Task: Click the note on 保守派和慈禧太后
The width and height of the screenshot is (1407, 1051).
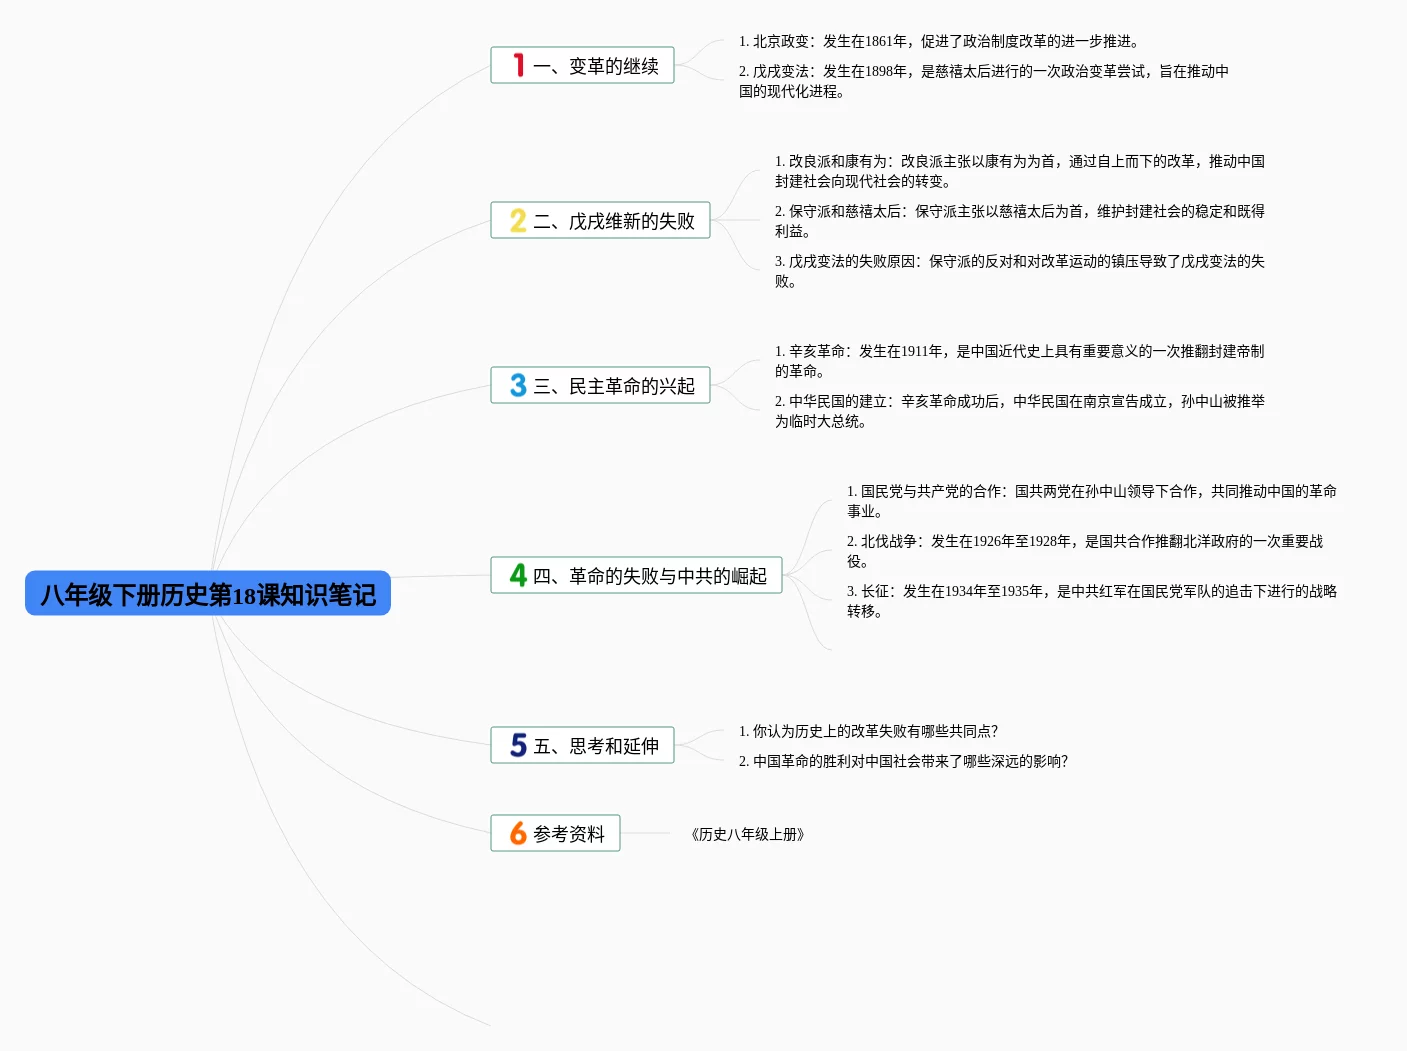Action: 1020,221
